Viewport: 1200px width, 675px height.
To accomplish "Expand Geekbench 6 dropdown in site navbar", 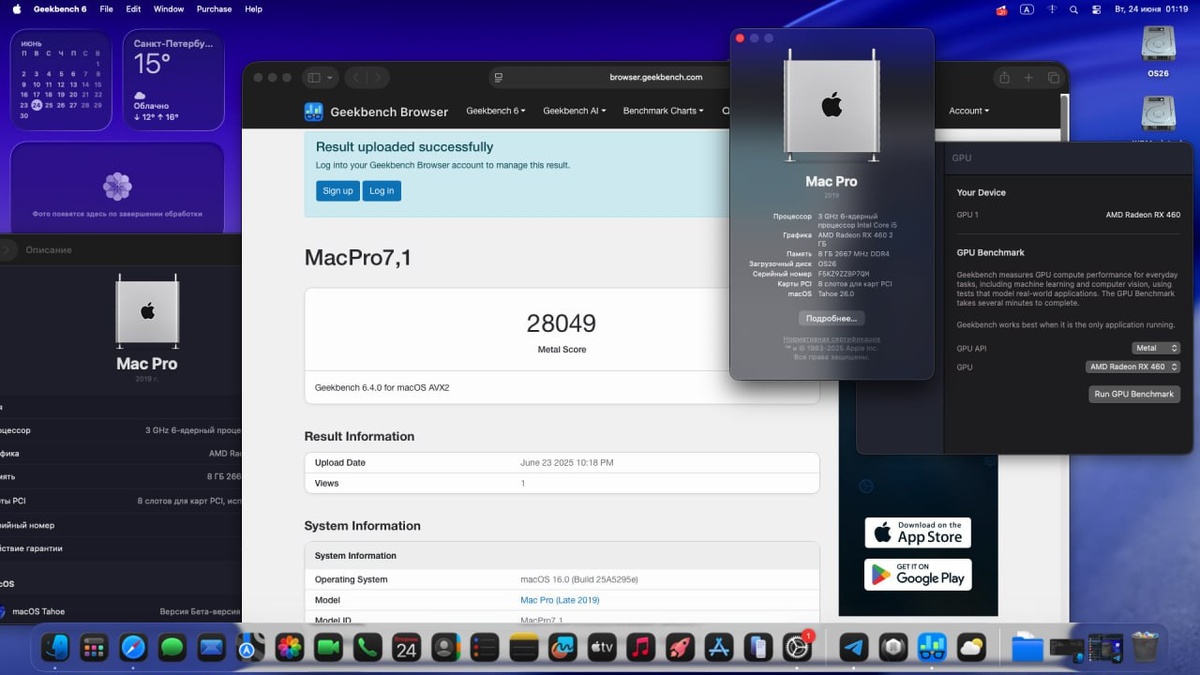I will (497, 111).
